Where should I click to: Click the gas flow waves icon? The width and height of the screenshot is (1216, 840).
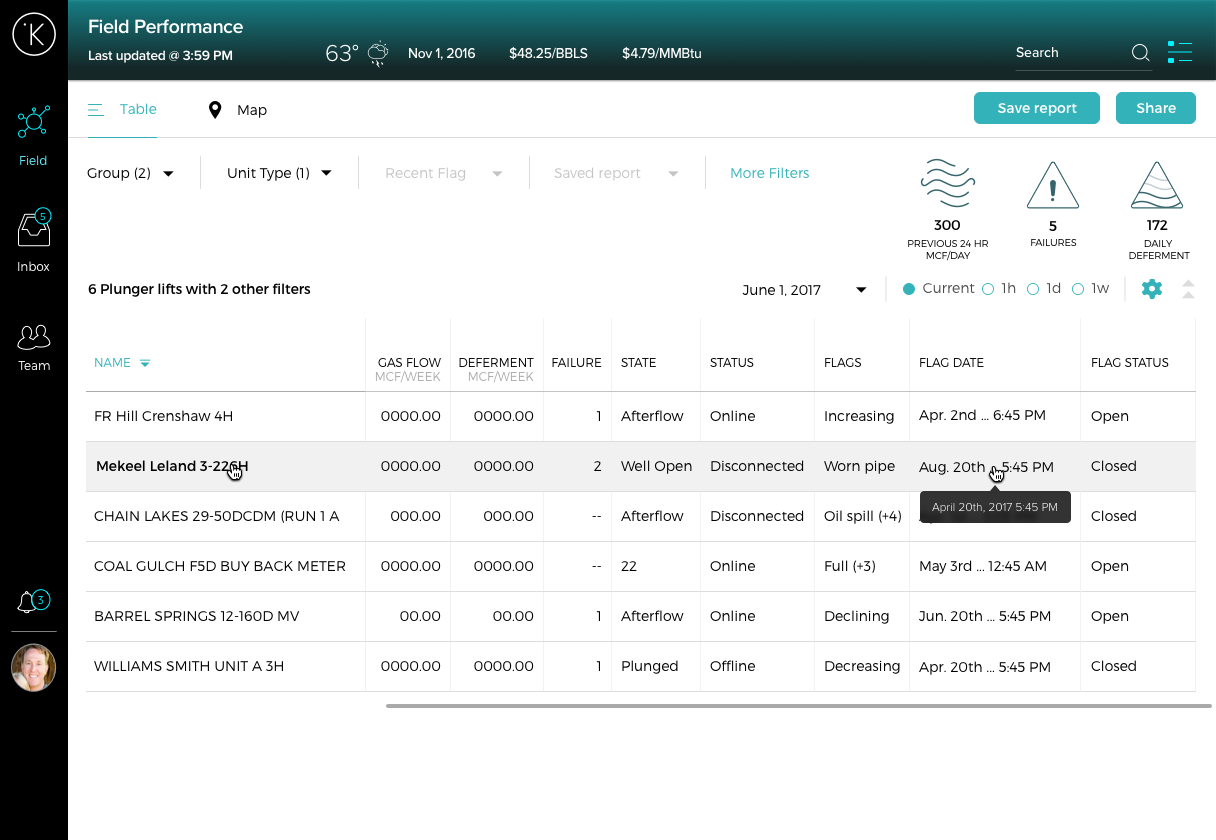tap(947, 184)
